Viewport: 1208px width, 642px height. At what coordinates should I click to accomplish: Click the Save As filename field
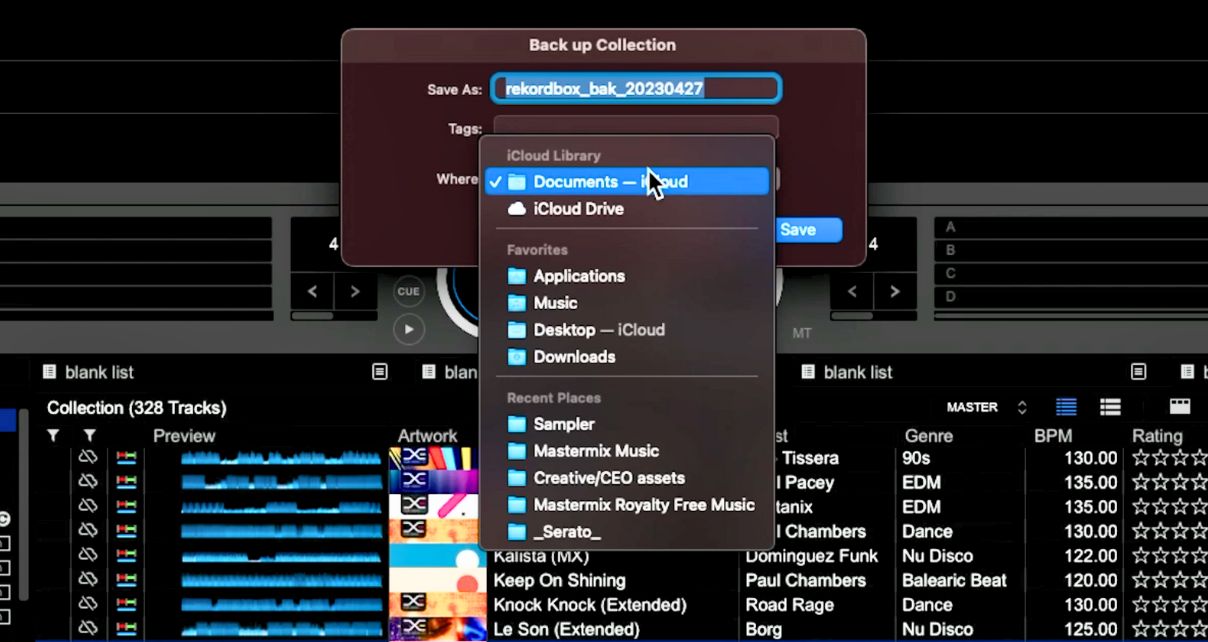point(636,88)
